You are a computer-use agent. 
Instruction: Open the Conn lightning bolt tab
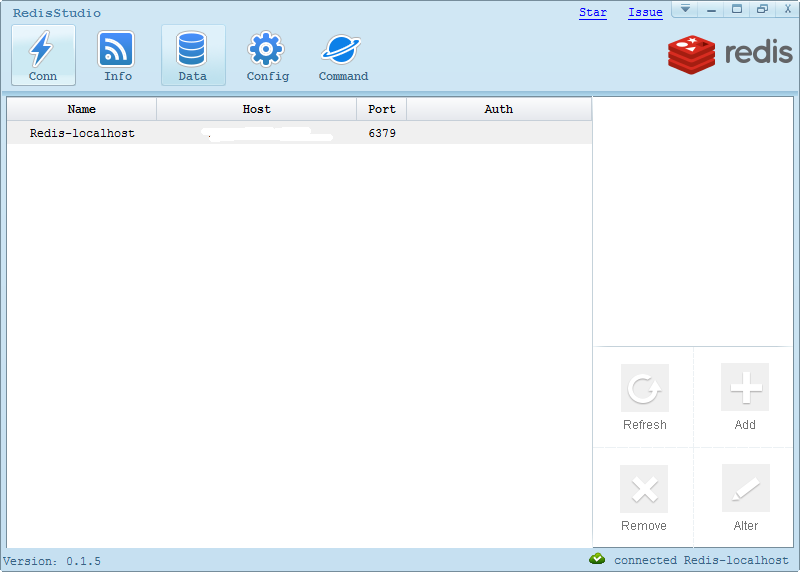point(43,55)
